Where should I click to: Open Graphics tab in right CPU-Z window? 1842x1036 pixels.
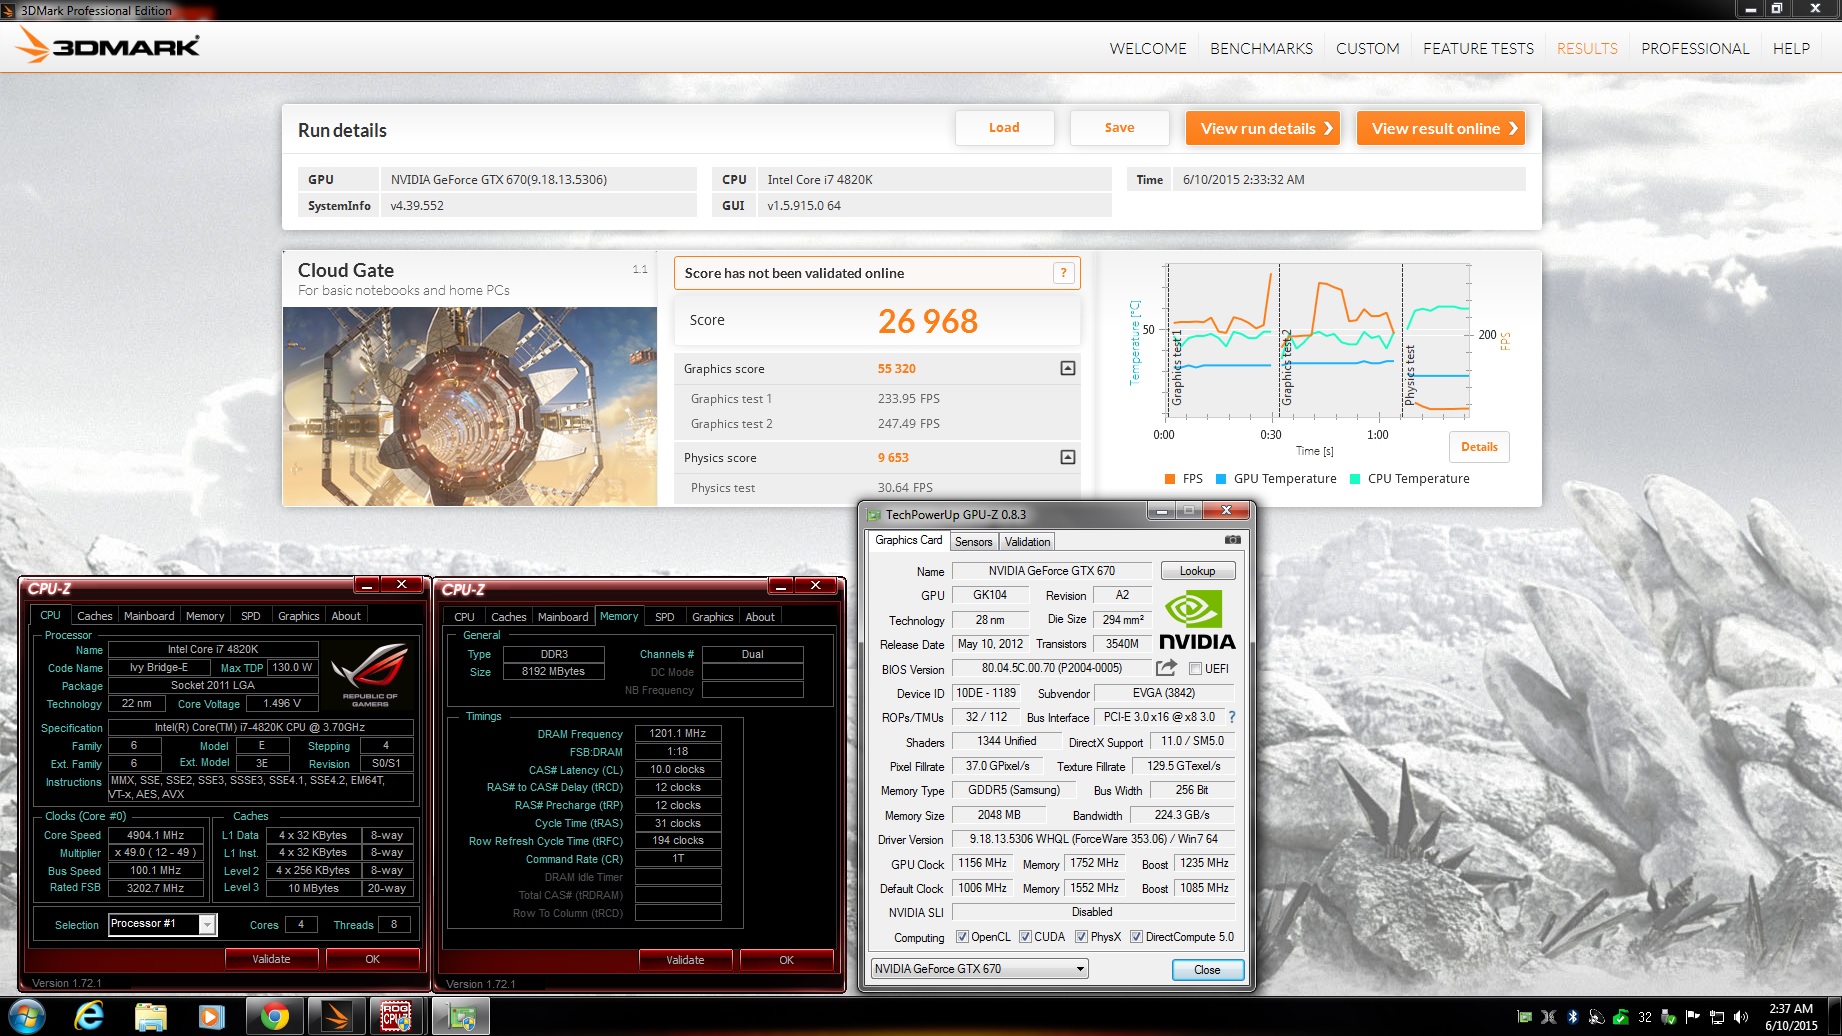713,617
